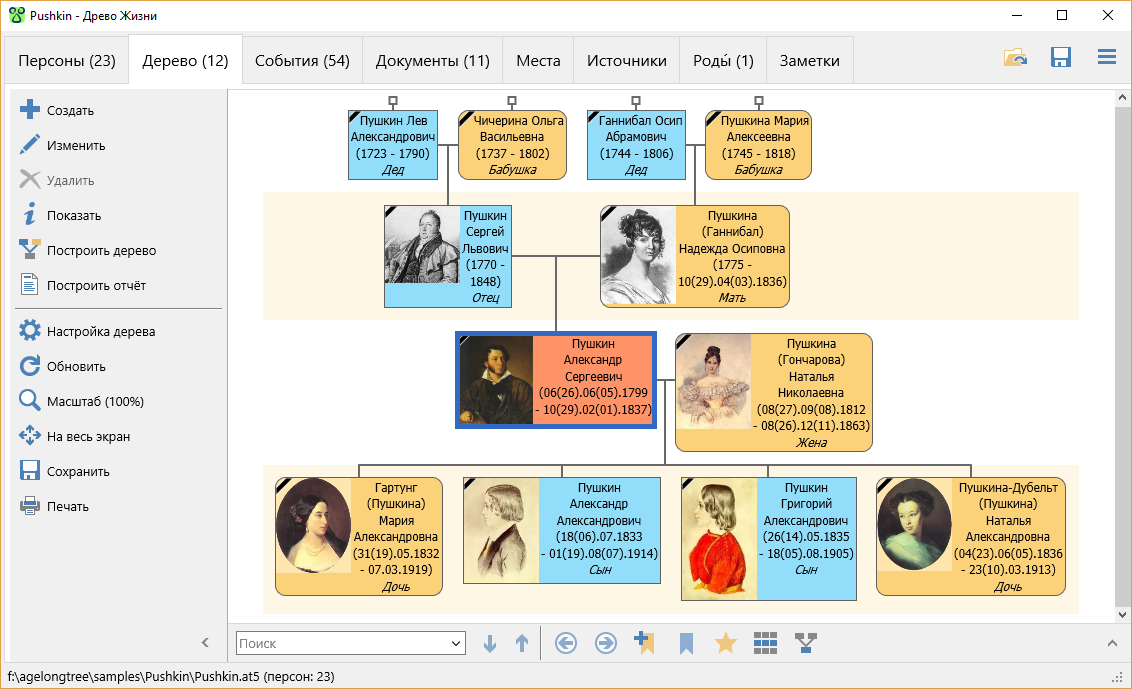Toggle expand box above Ганнибал Осип Абрамович
1132x689 pixels.
(x=641, y=100)
